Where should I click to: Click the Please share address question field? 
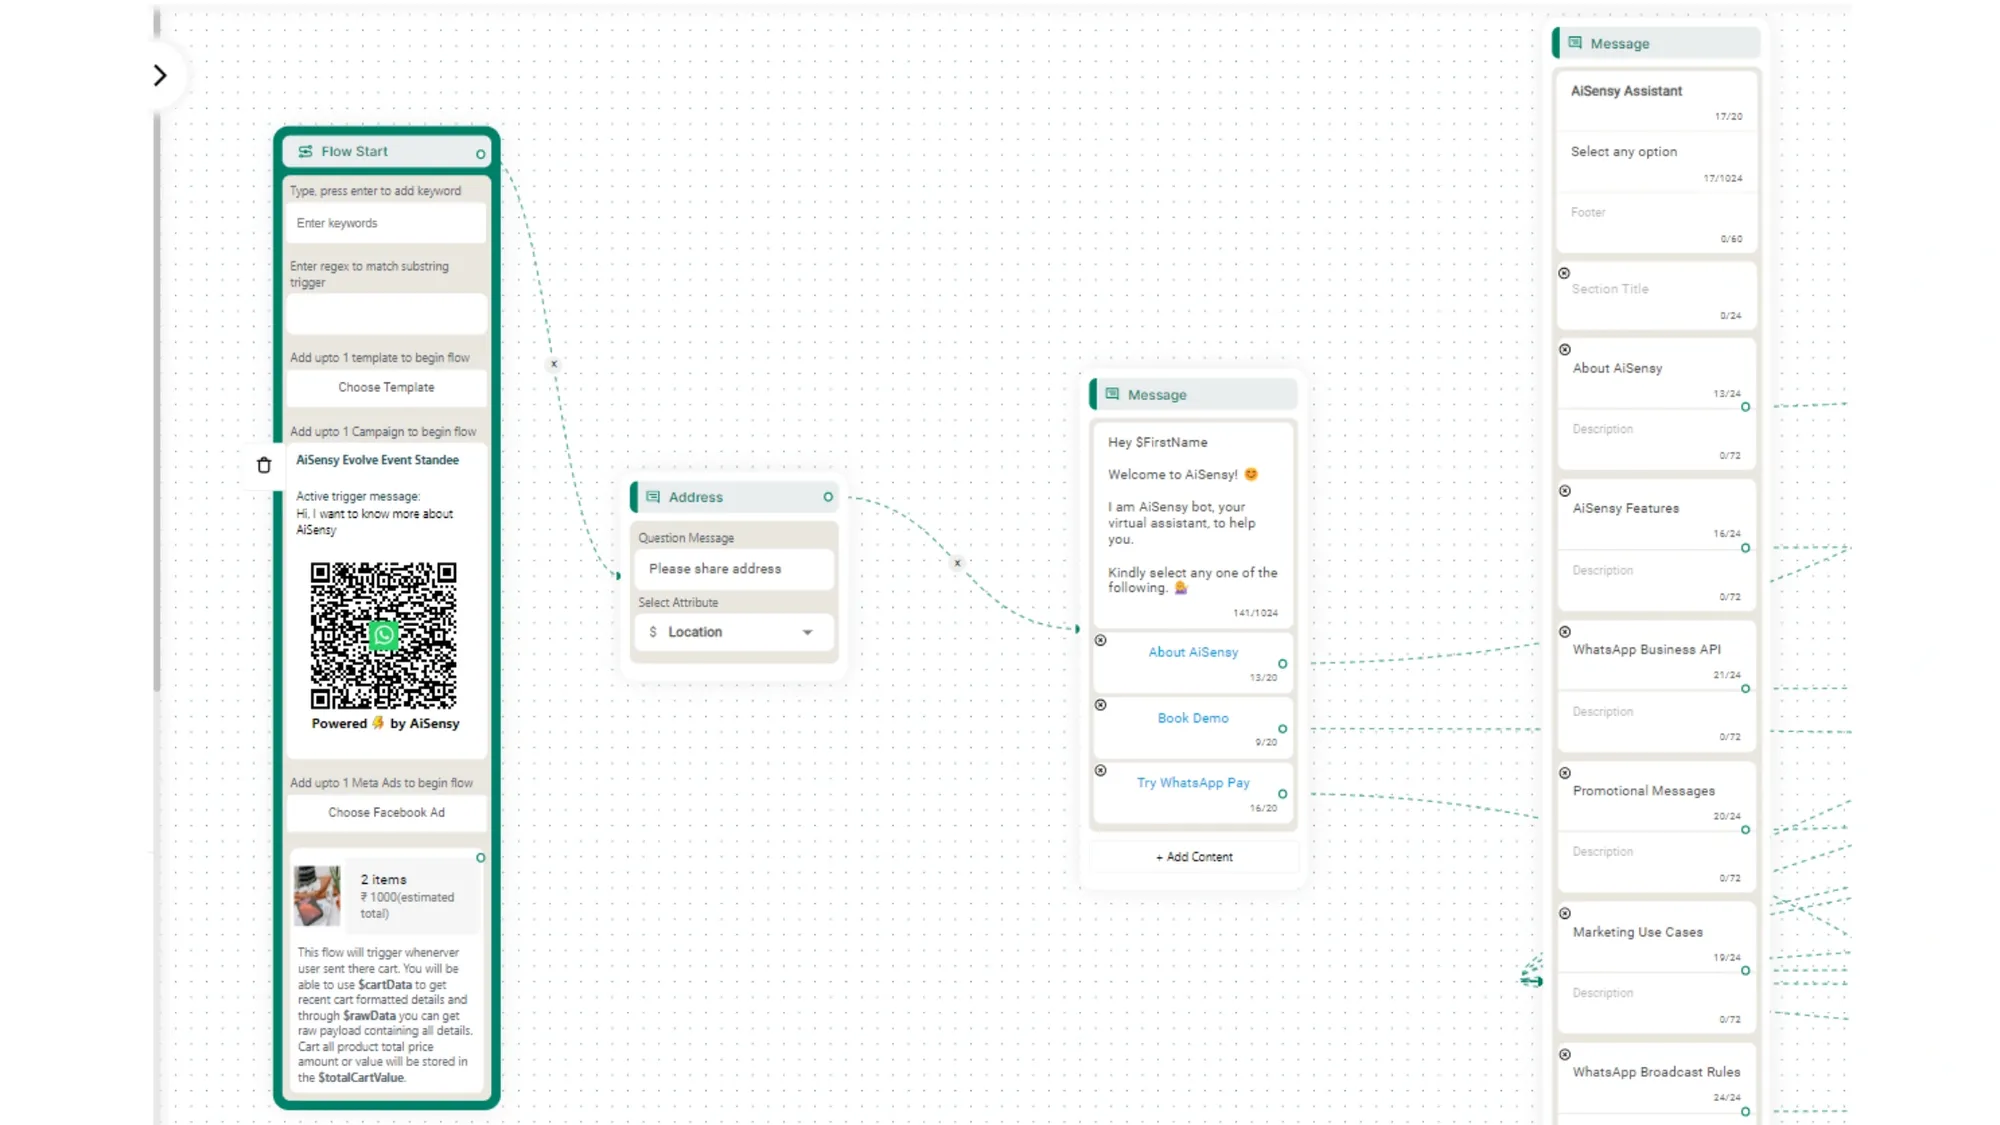733,568
